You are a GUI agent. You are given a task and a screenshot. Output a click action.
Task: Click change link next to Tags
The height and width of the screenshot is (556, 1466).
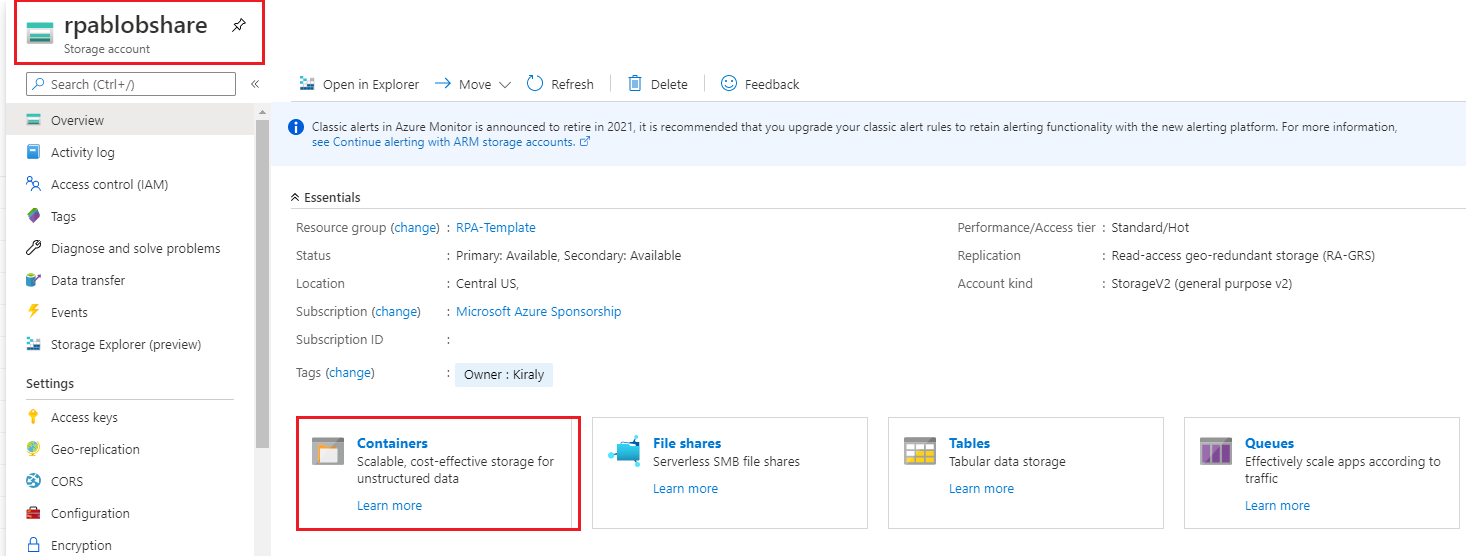(x=350, y=372)
